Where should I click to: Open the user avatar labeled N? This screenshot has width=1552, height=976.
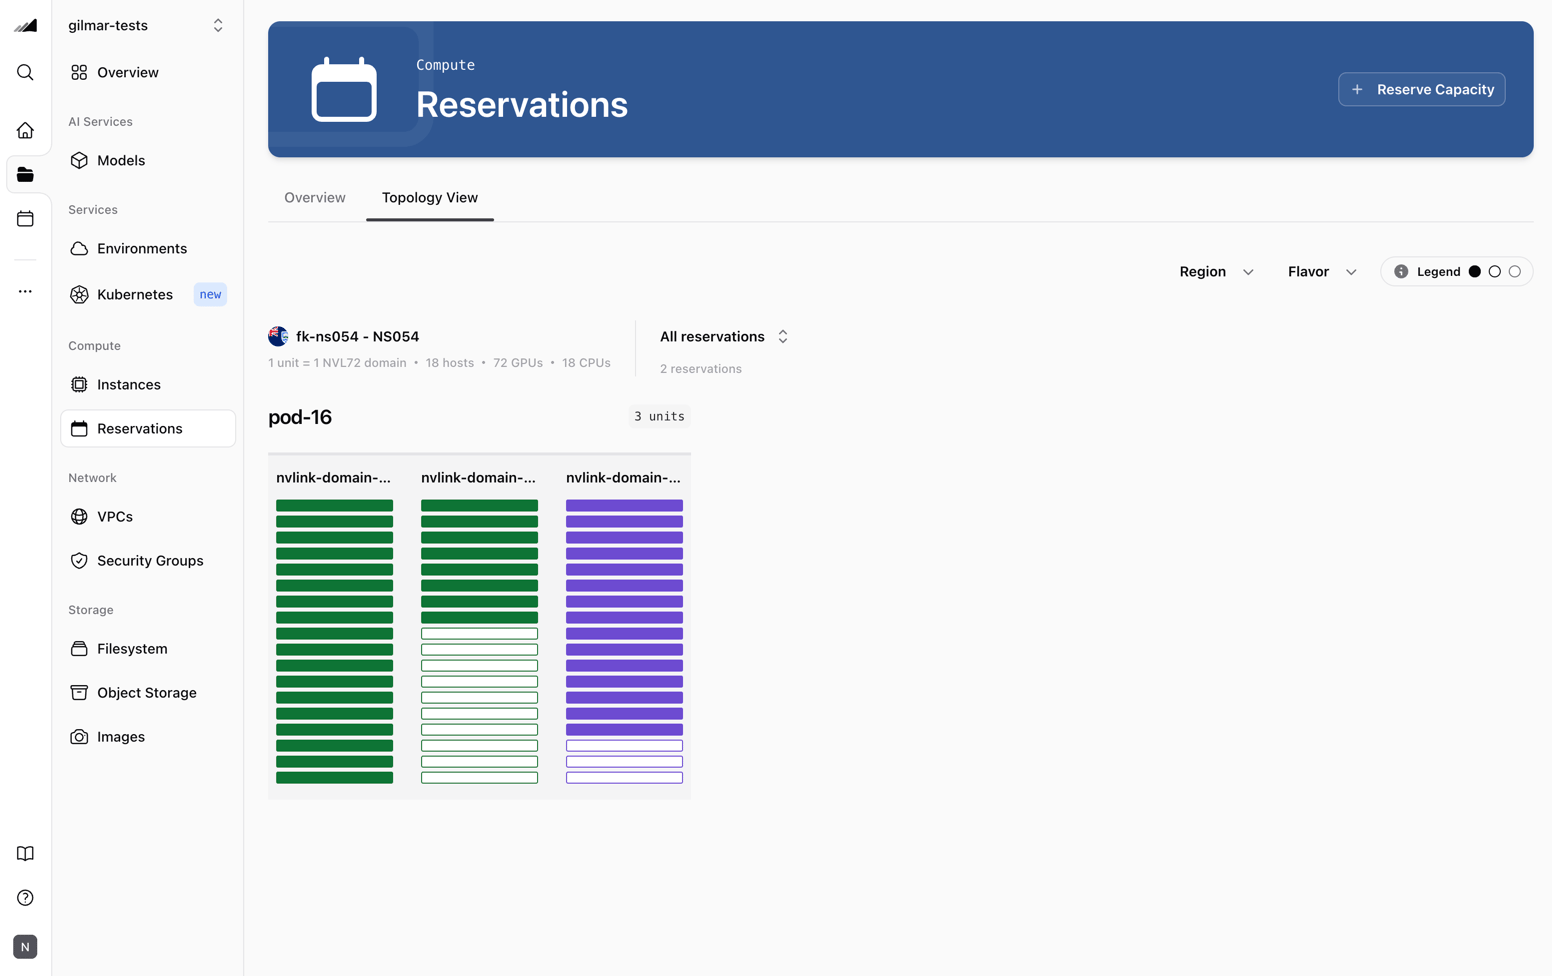(x=25, y=946)
